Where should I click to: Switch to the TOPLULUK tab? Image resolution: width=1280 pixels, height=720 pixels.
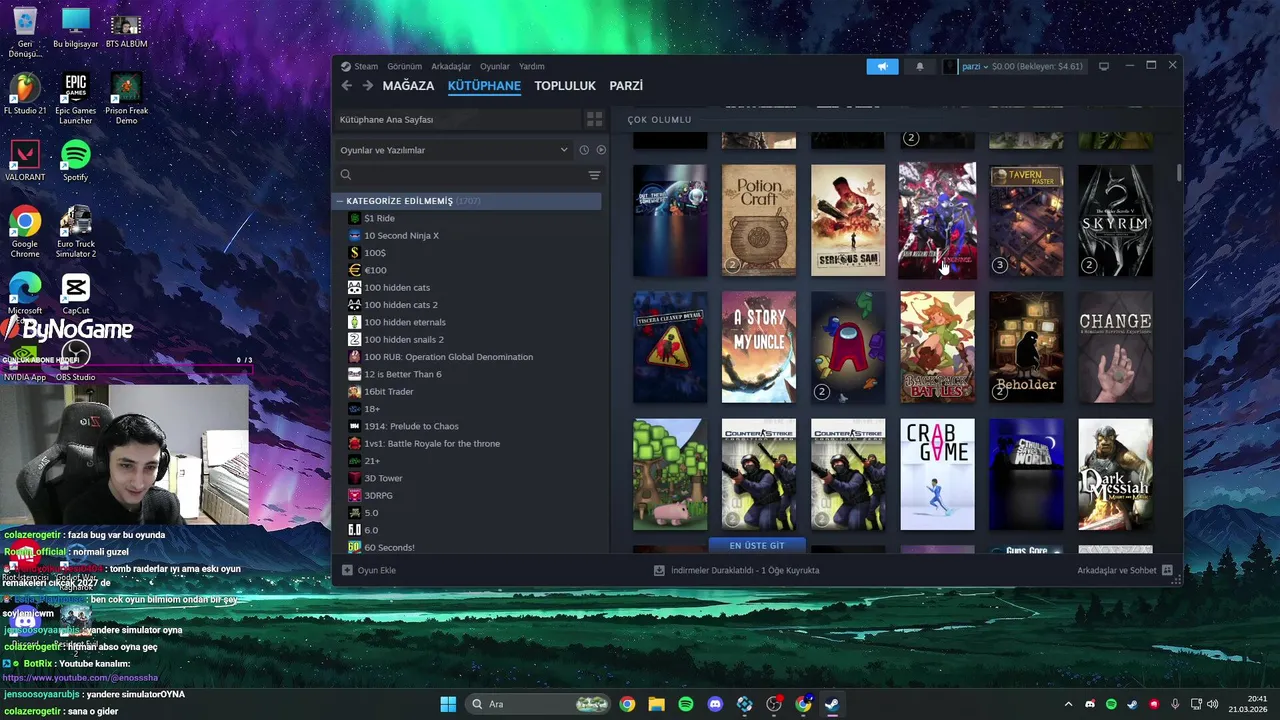pos(565,86)
